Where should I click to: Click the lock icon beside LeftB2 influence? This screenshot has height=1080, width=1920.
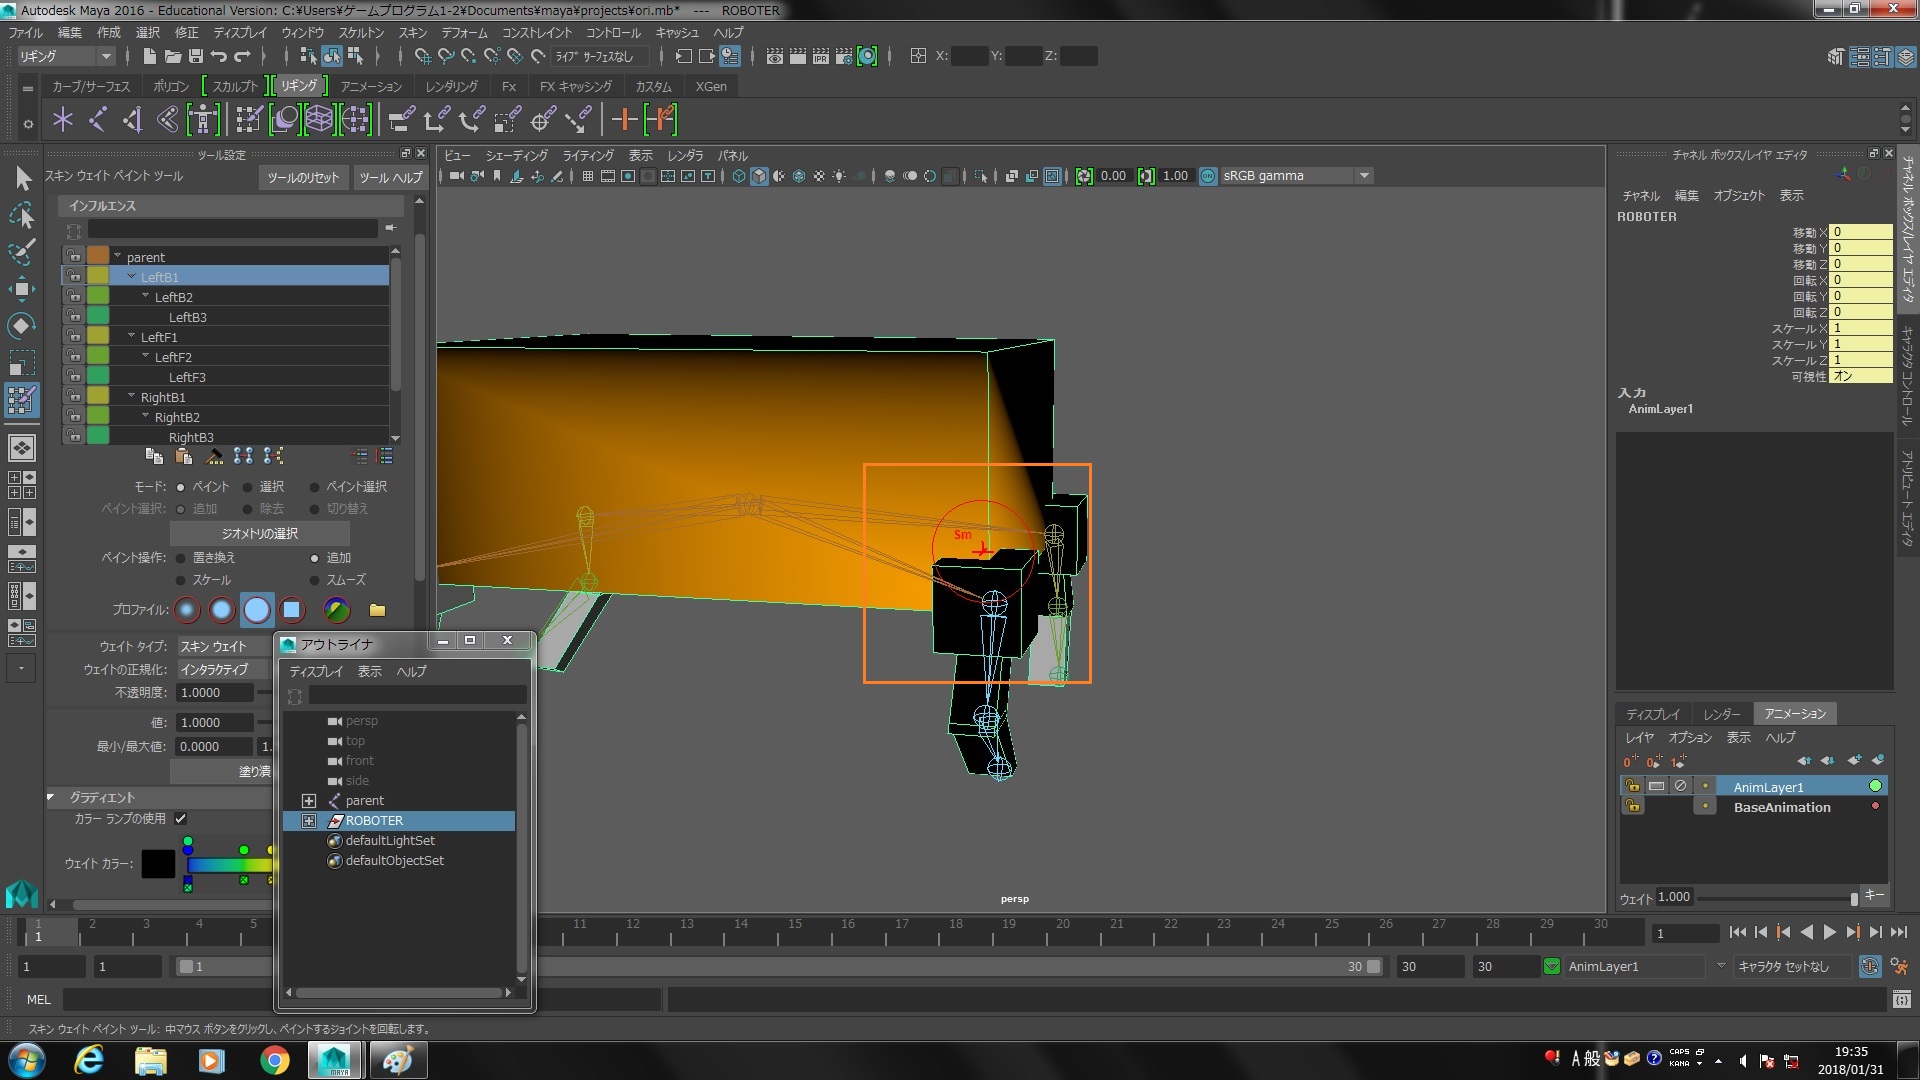click(x=74, y=297)
